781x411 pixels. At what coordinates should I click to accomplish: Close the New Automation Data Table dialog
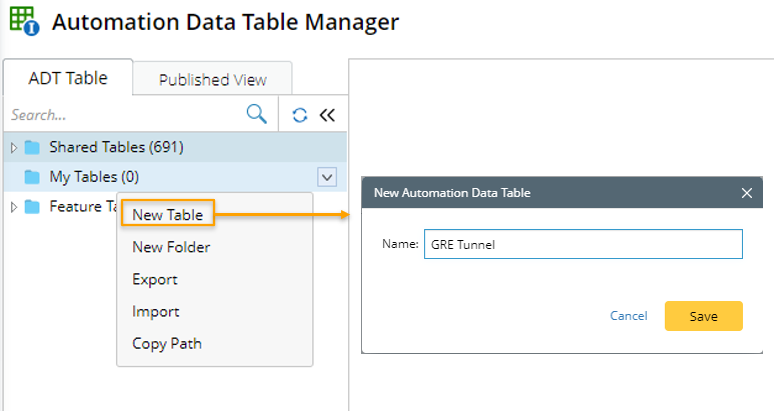click(746, 192)
